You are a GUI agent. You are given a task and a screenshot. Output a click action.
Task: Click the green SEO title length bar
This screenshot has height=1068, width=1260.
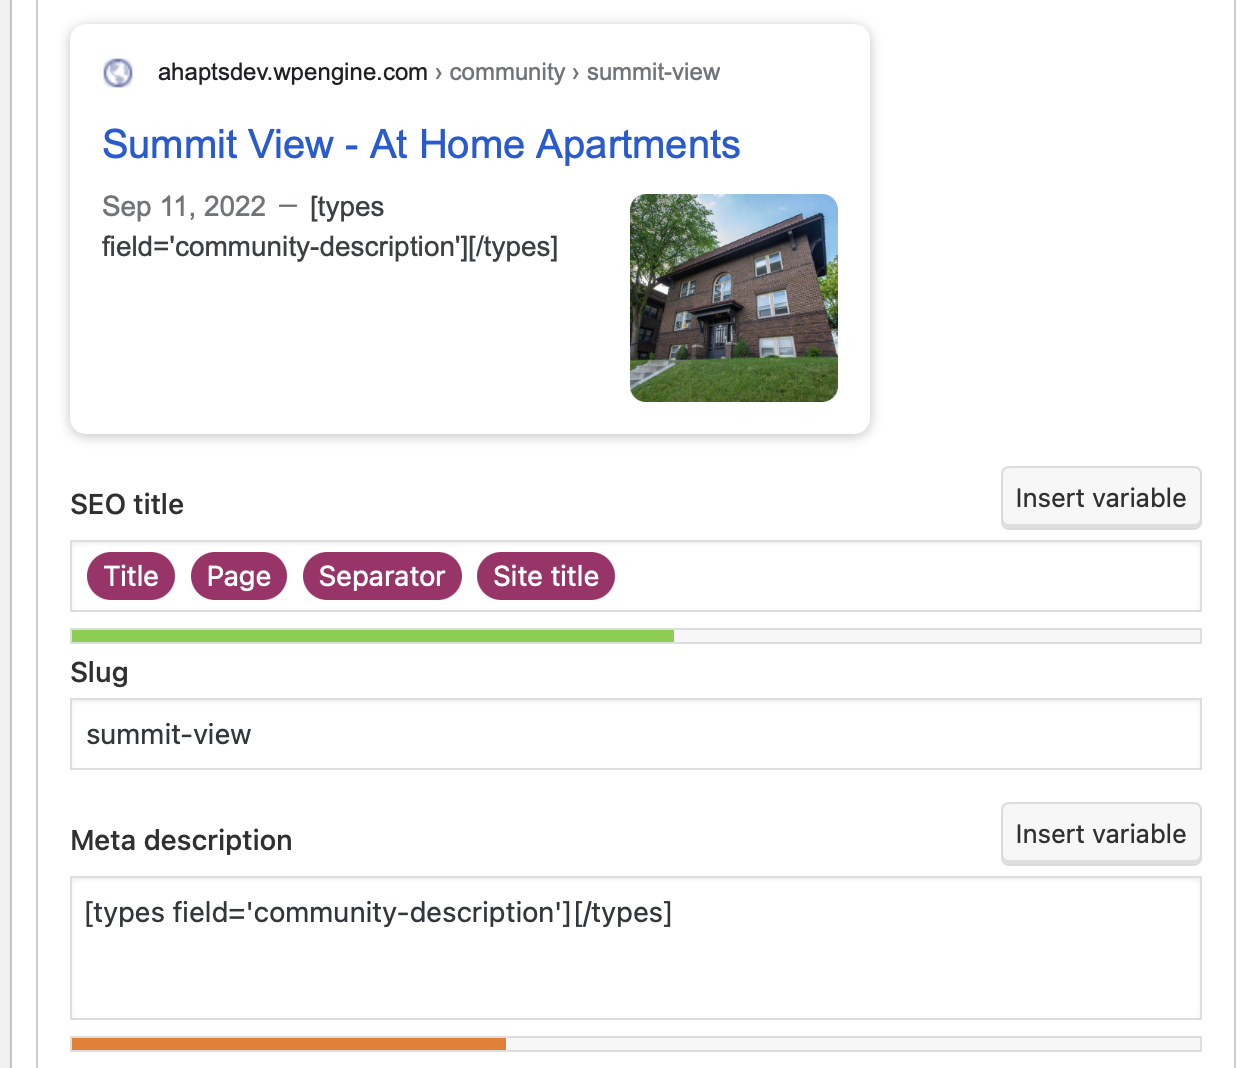pyautogui.click(x=372, y=636)
